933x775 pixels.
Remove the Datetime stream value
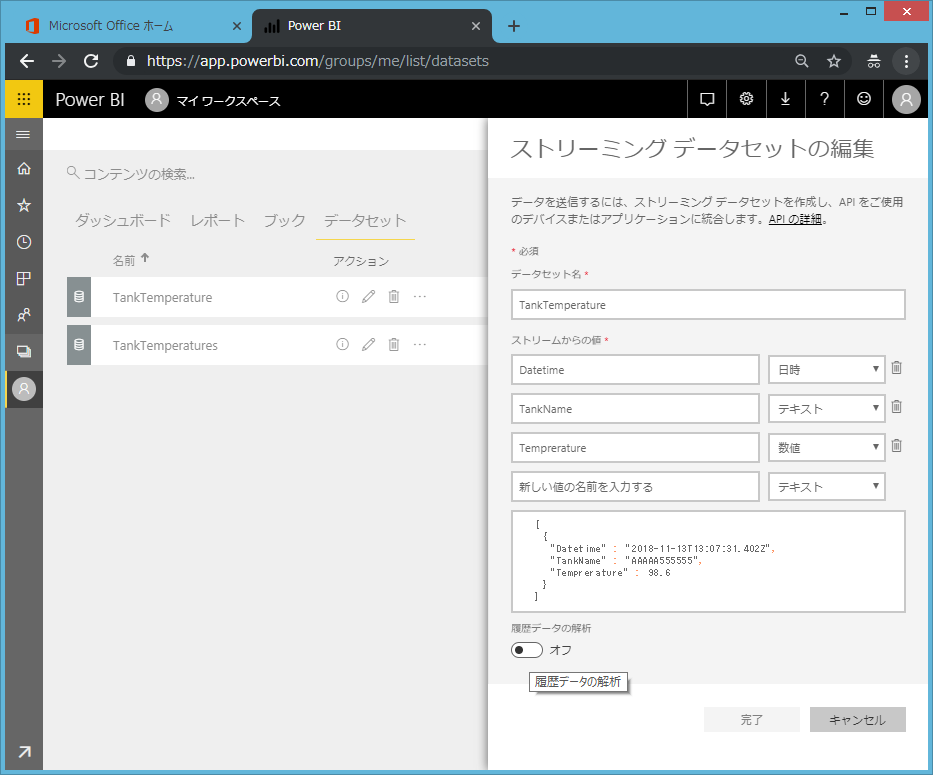(897, 368)
